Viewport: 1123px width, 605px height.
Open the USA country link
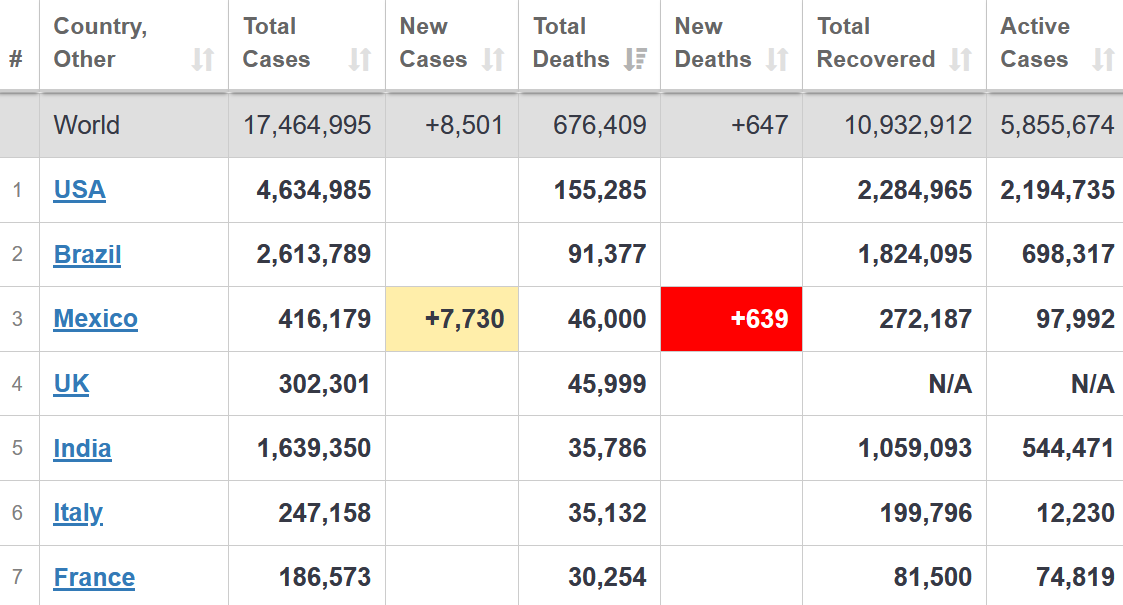tap(79, 190)
